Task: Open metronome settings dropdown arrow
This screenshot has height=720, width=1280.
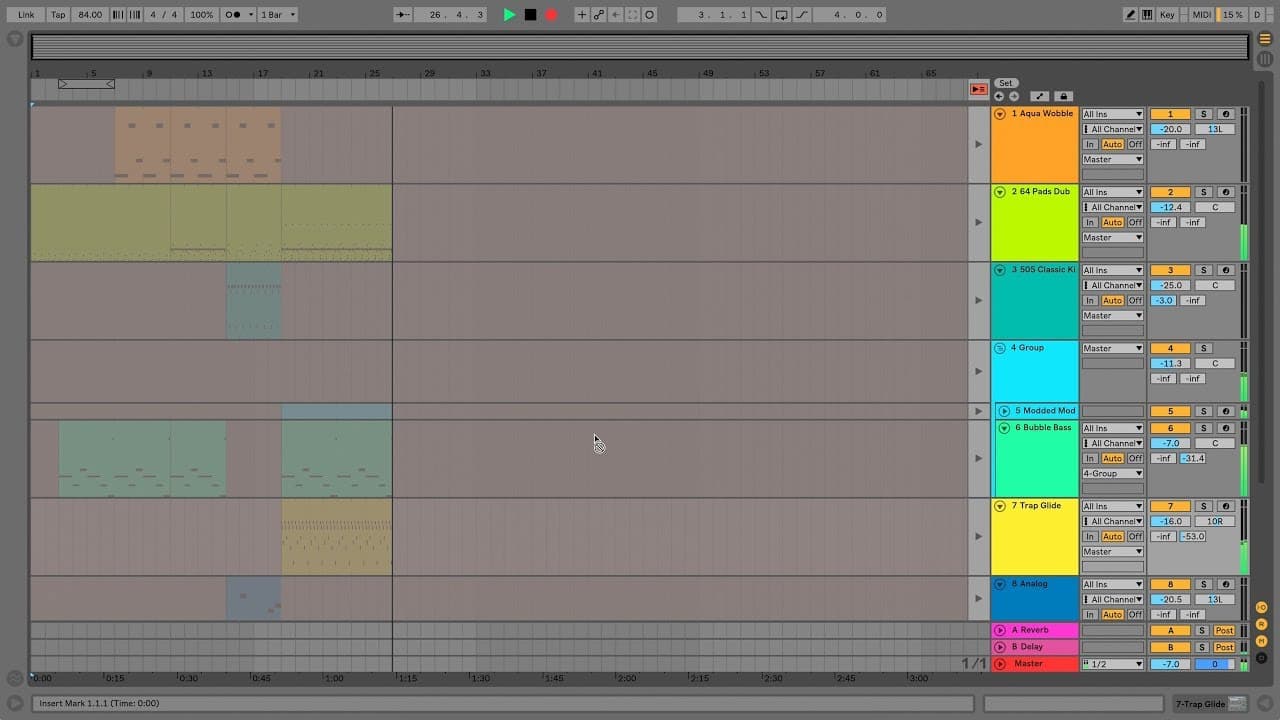Action: tap(250, 15)
